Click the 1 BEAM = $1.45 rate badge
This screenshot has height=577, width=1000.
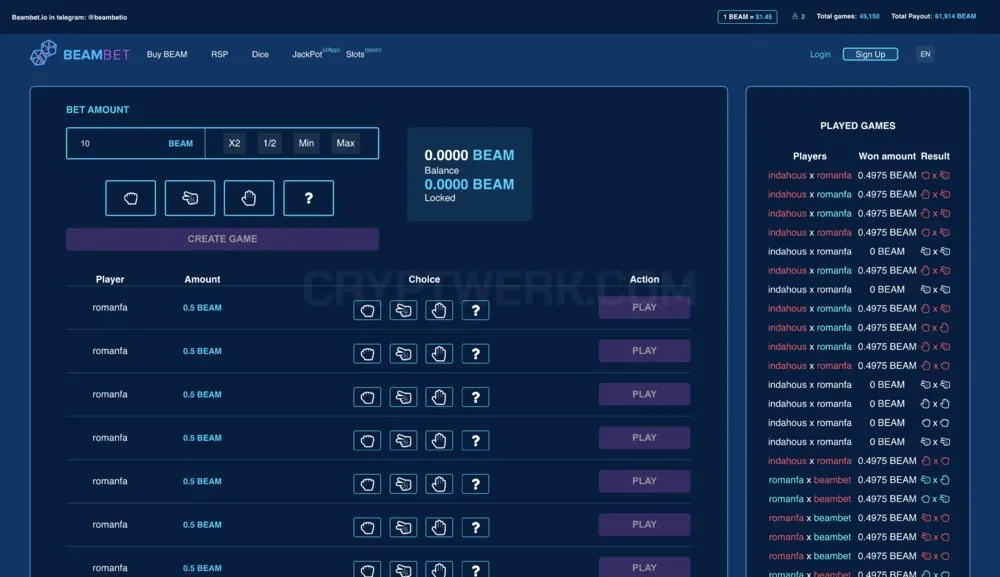pyautogui.click(x=747, y=17)
